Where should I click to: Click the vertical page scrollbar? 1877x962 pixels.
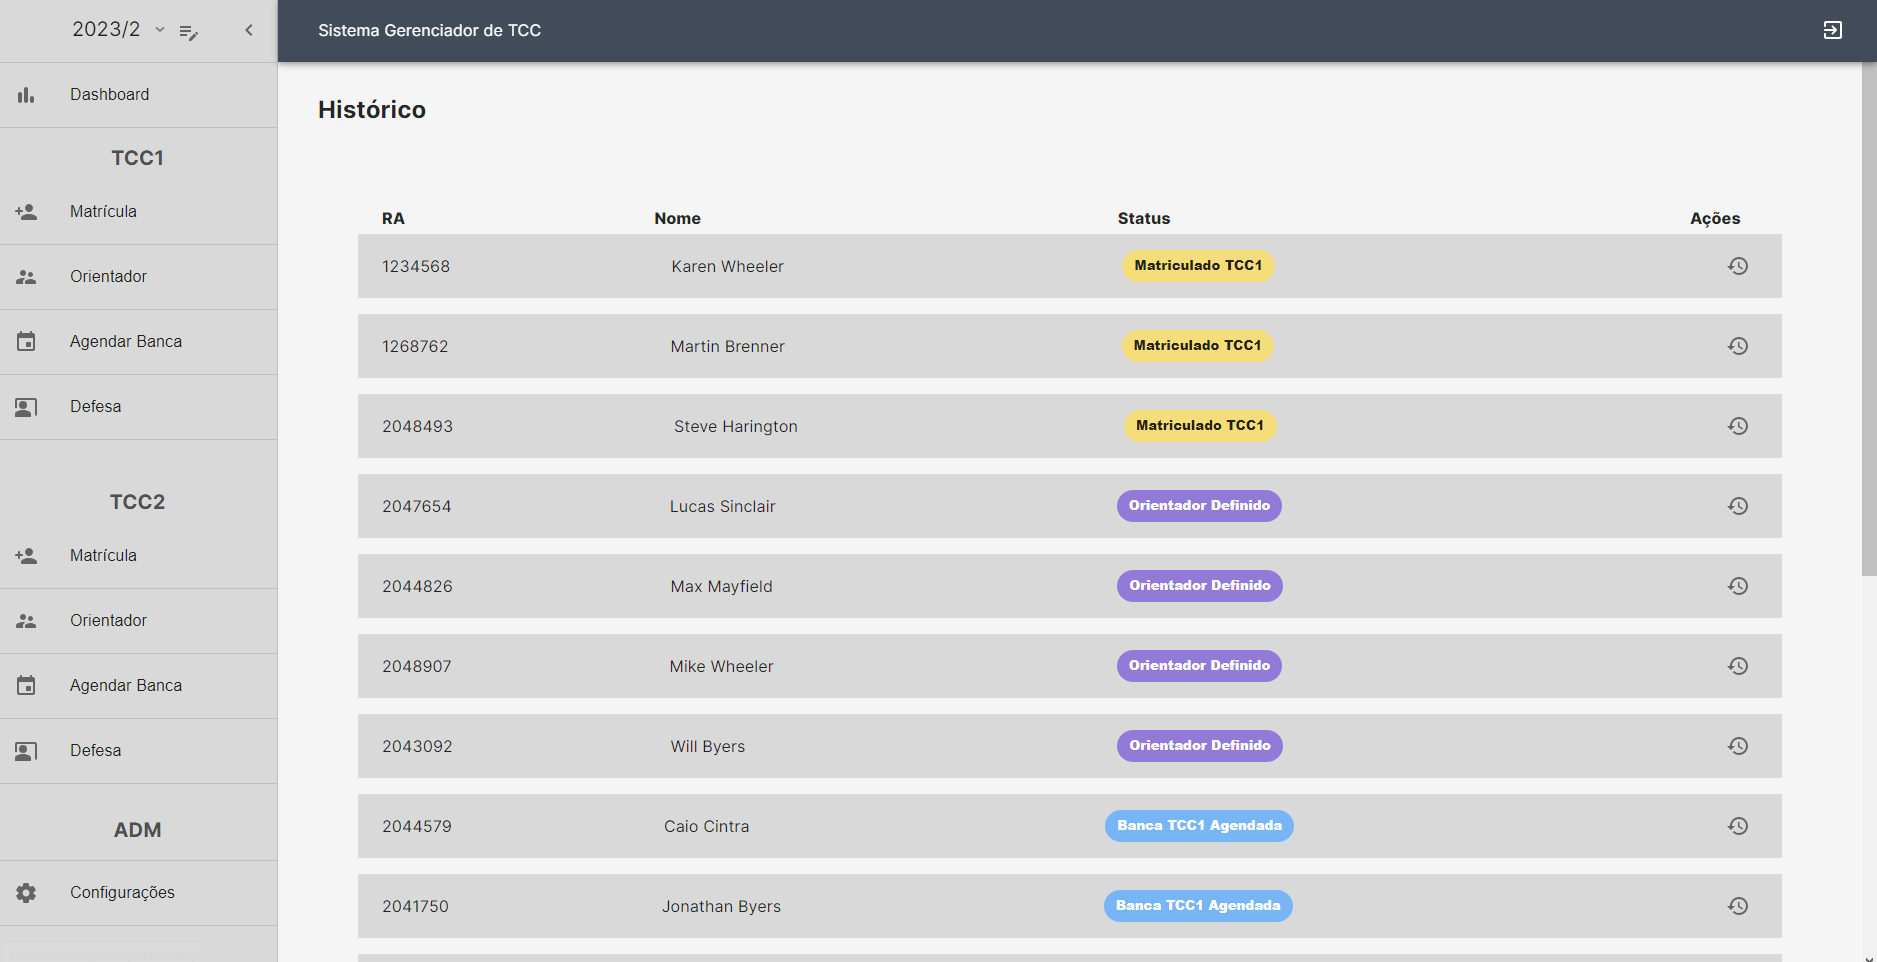(x=1868, y=320)
